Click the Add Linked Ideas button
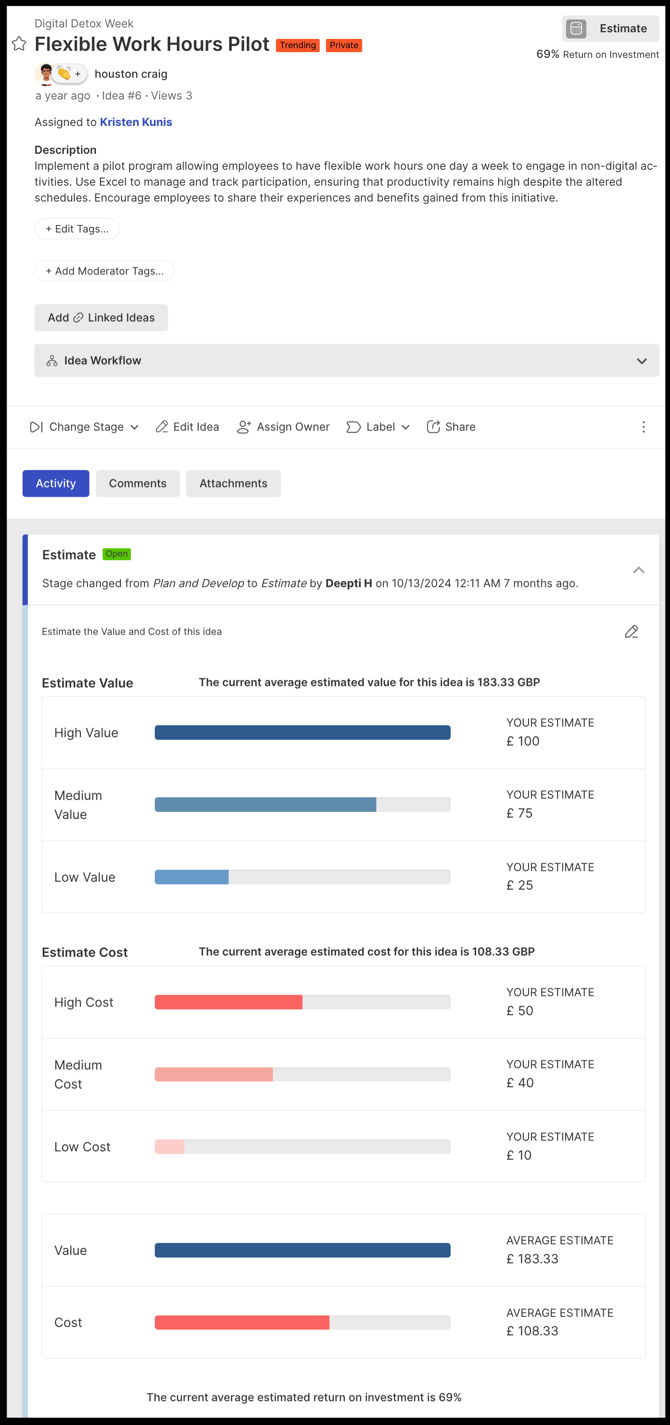670x1425 pixels. point(101,318)
